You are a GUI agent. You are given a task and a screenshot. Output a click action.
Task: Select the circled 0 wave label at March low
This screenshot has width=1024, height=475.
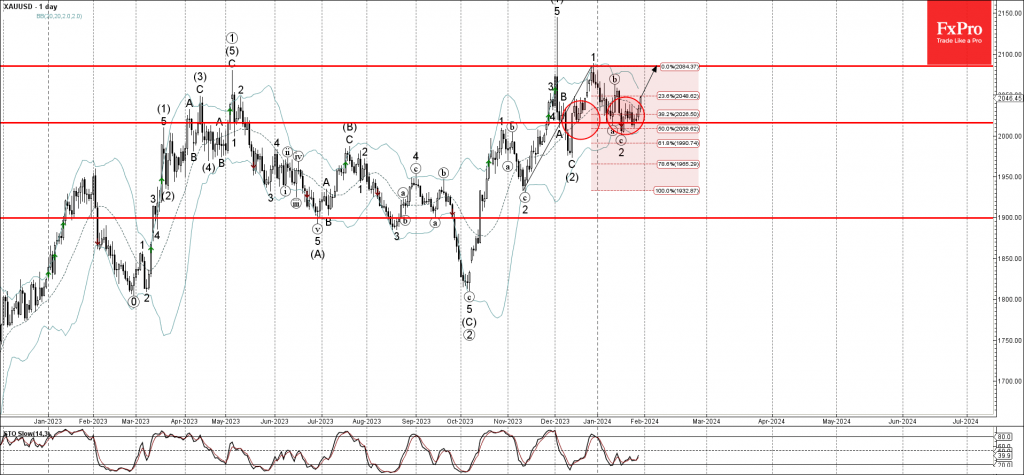coord(134,302)
